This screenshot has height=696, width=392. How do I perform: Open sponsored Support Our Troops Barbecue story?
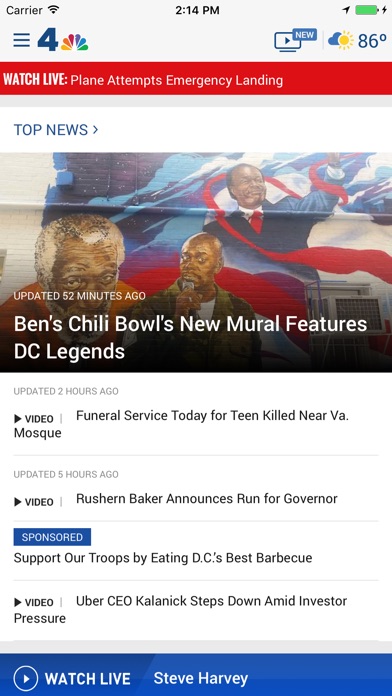pos(163,558)
